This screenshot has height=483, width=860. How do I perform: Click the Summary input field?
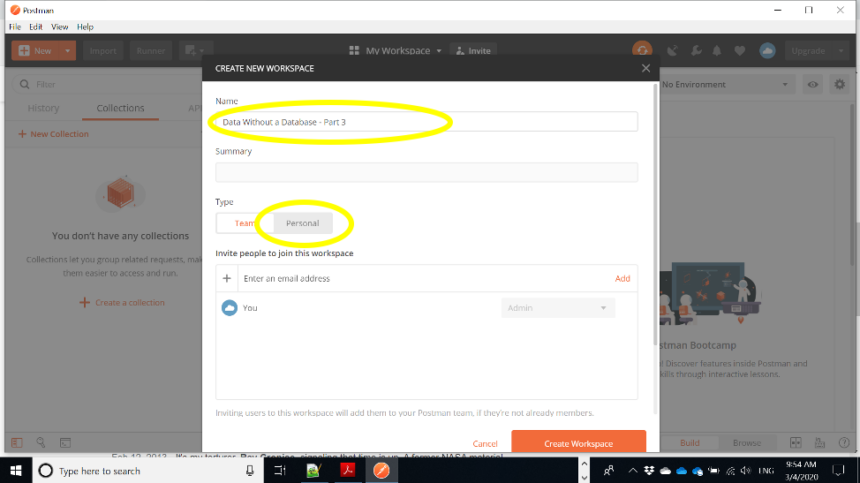coord(426,172)
